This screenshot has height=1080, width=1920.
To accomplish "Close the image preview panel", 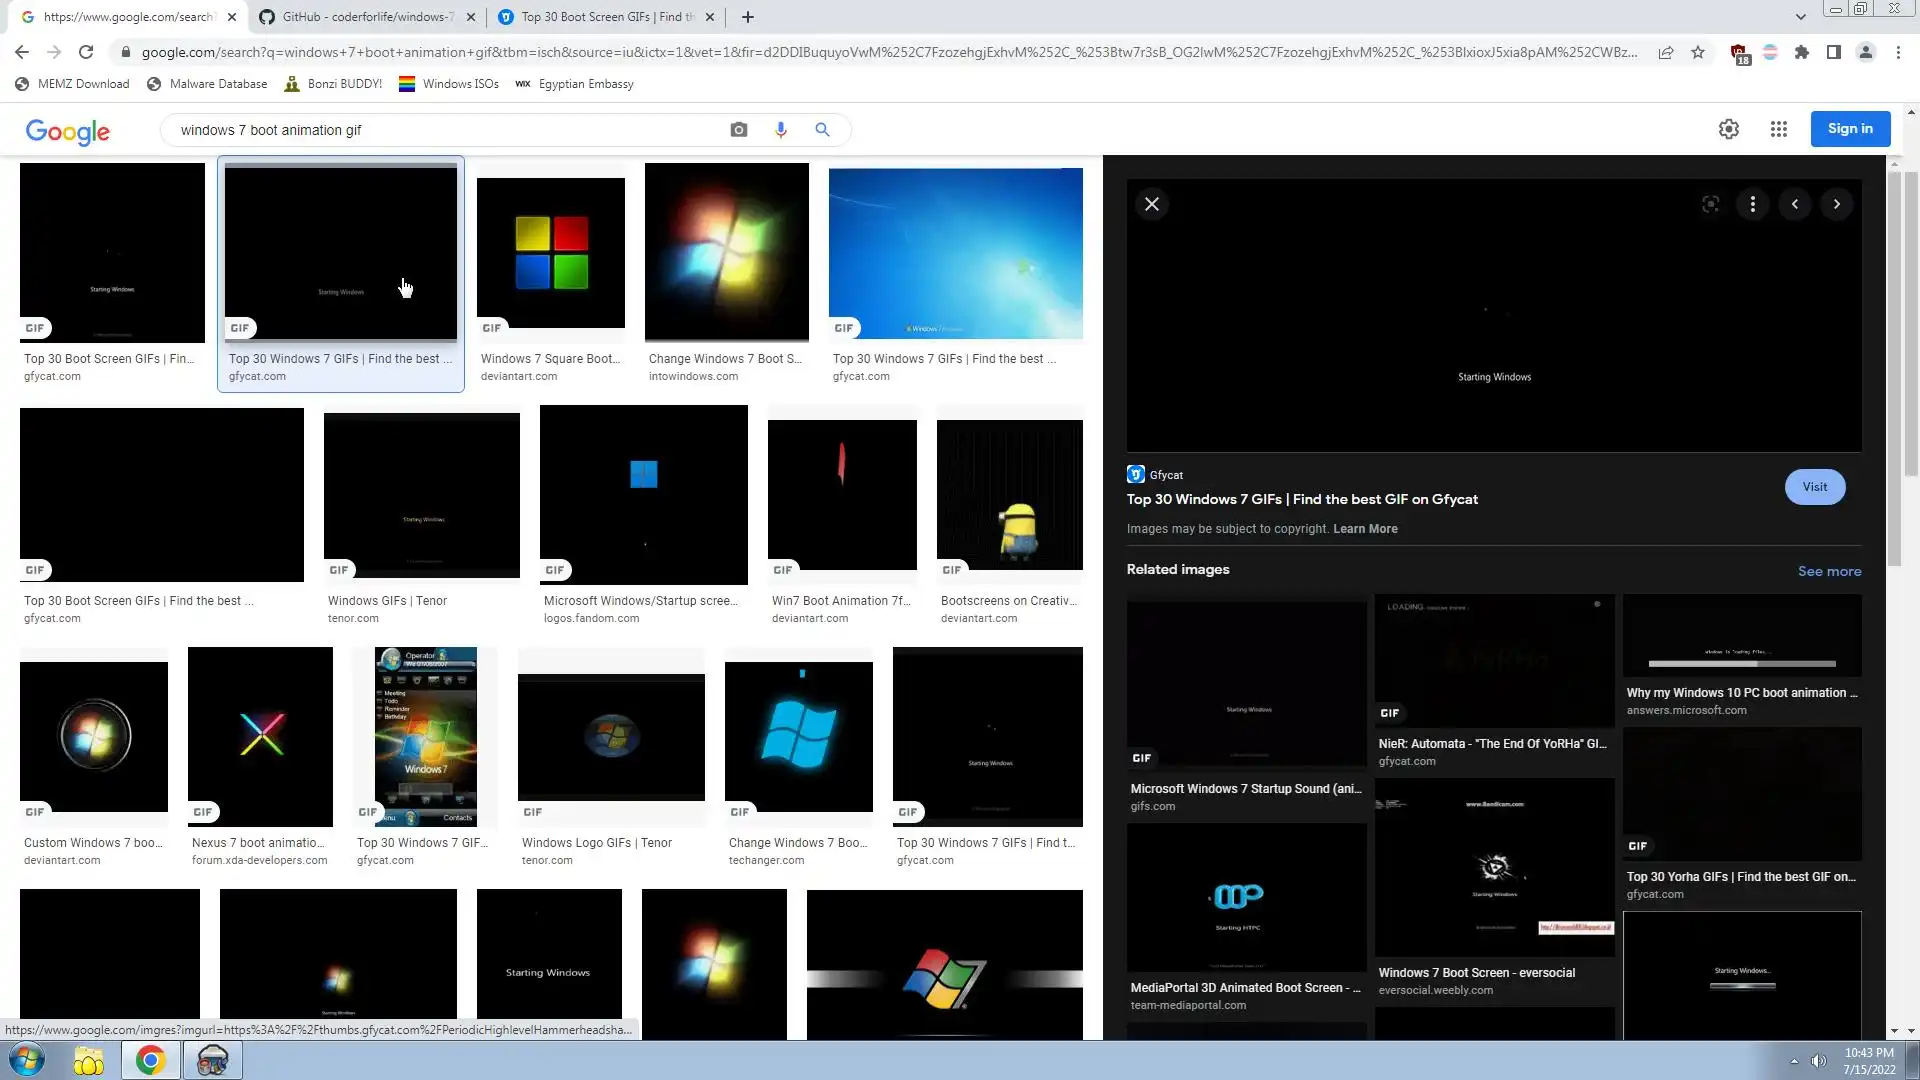I will coord(1152,204).
